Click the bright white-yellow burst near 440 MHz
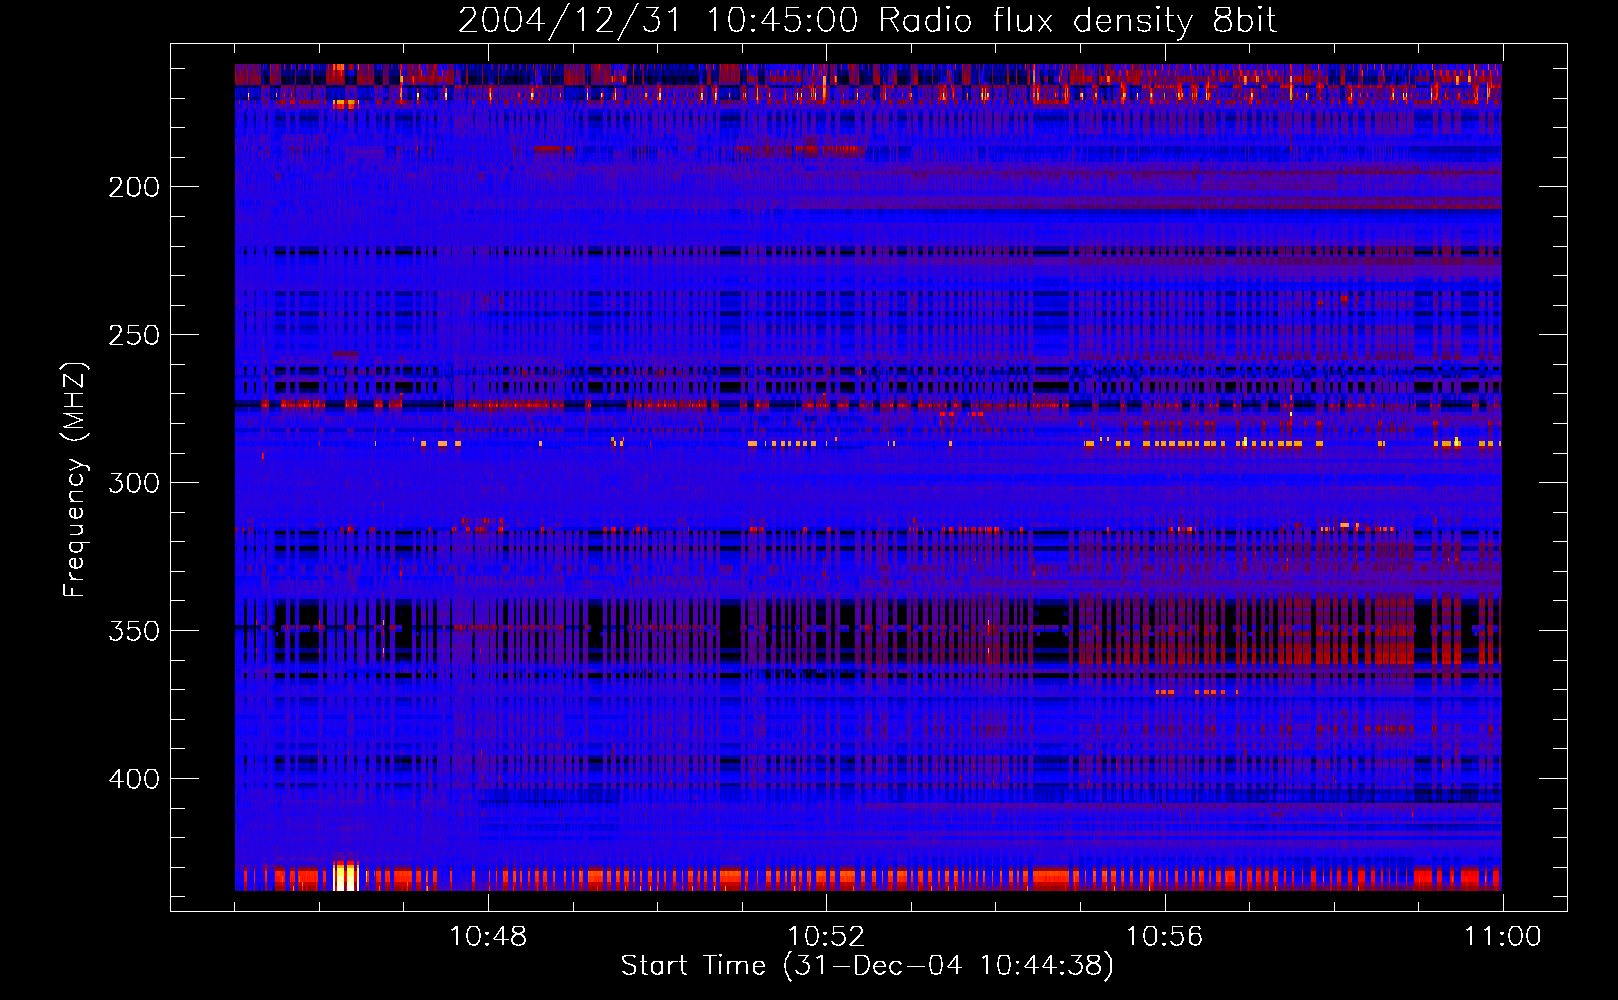This screenshot has width=1618, height=1000. [x=345, y=876]
